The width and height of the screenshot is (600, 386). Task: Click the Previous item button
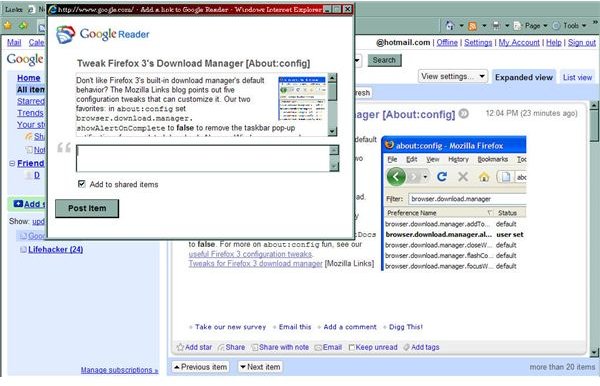[x=201, y=367]
